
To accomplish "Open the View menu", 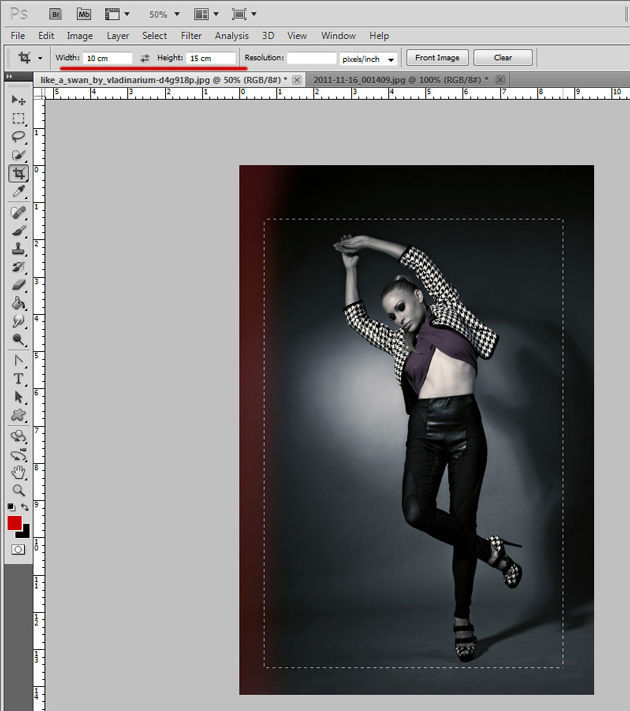I will point(297,35).
